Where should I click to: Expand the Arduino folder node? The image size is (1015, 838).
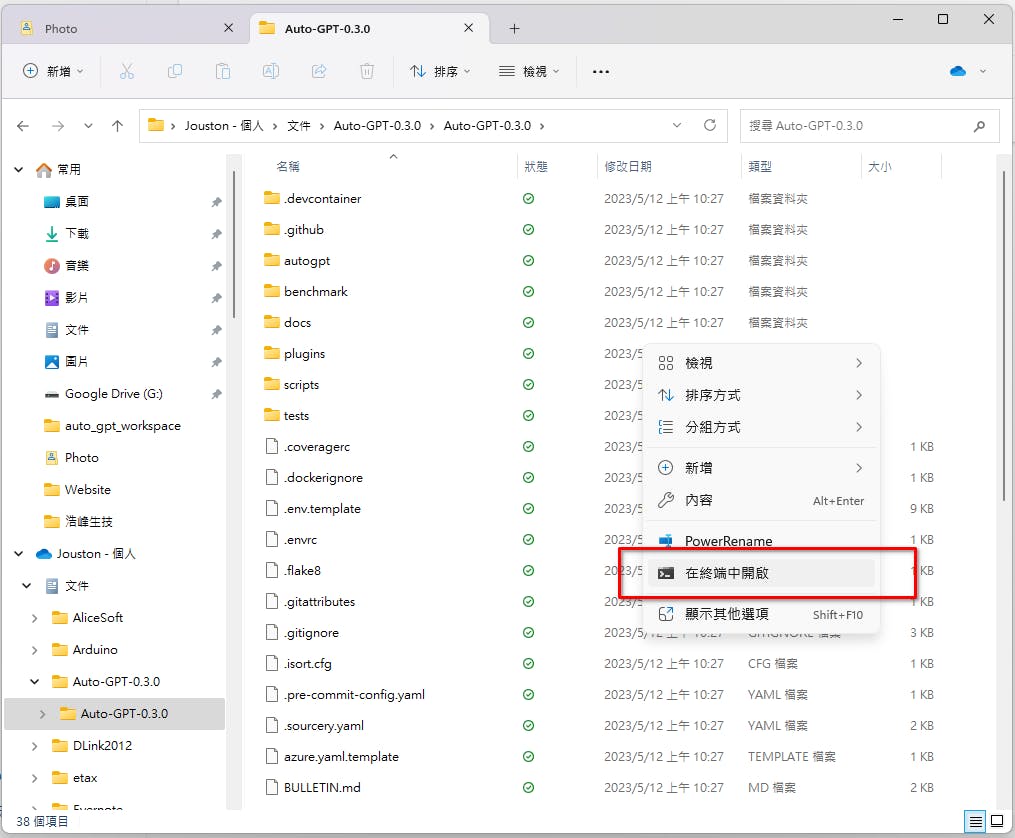tap(34, 650)
